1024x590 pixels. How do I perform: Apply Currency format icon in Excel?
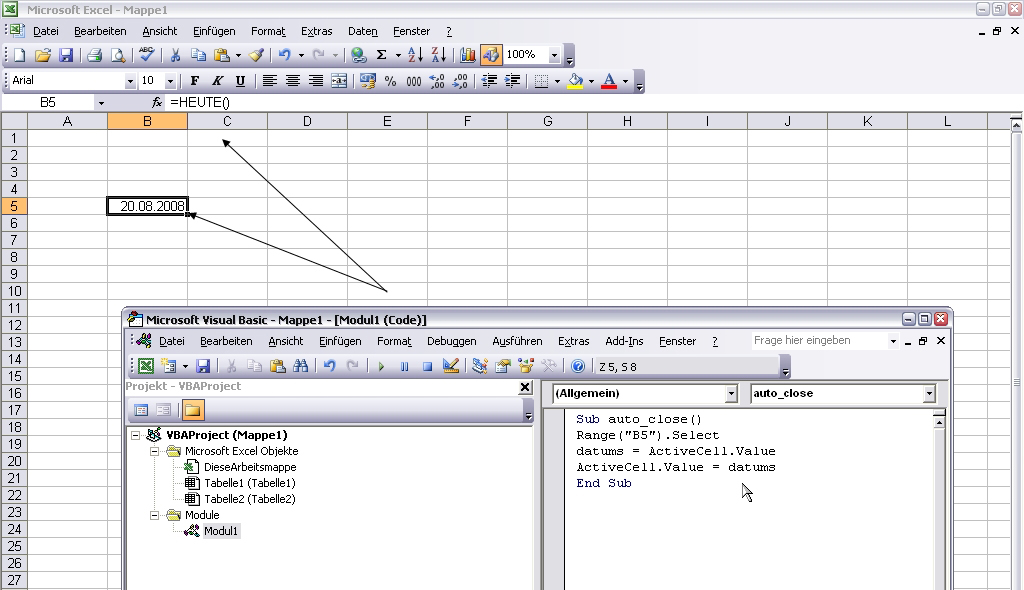pyautogui.click(x=368, y=81)
